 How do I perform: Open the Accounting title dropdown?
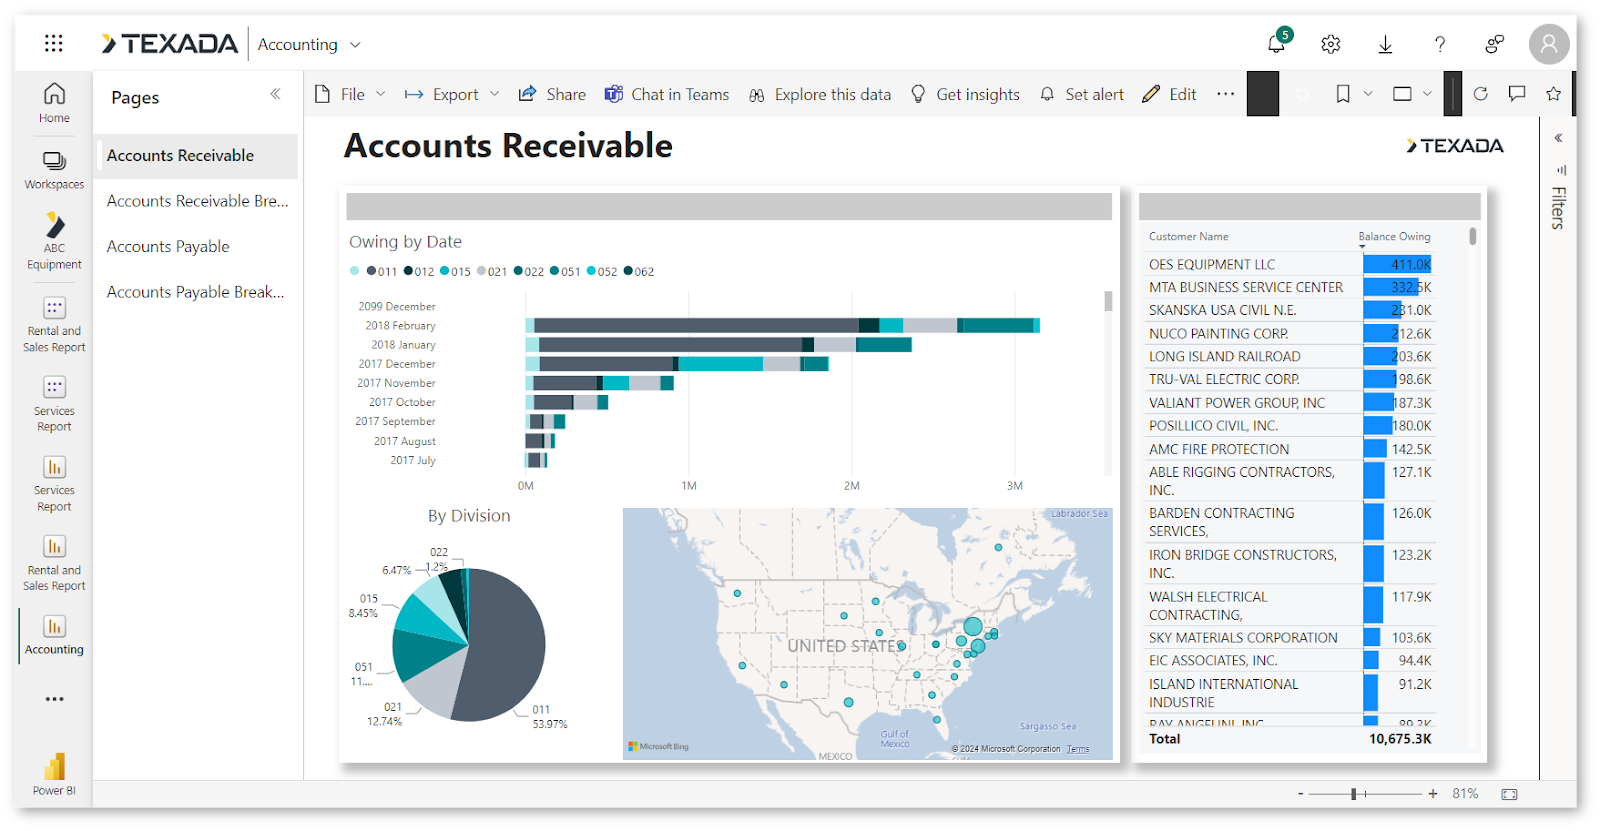click(x=309, y=44)
